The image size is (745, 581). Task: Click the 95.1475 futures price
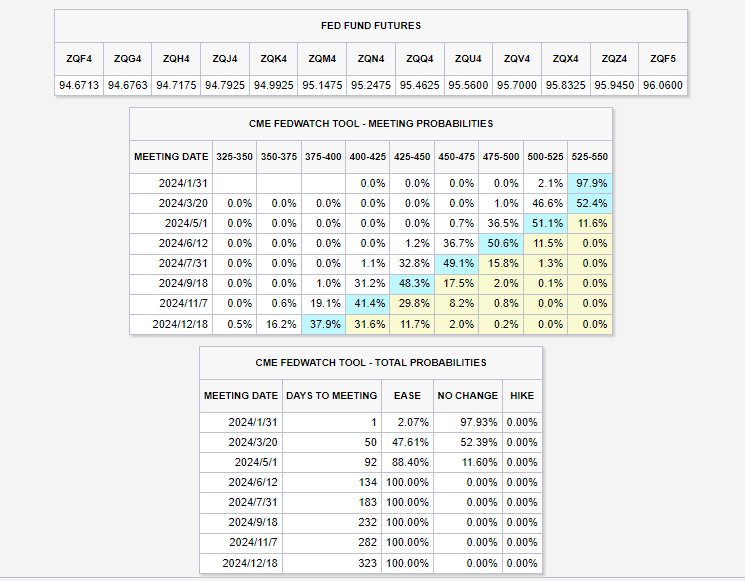[x=322, y=86]
